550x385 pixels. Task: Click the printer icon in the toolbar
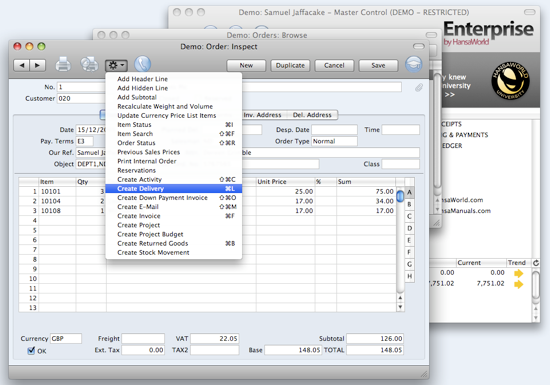tap(63, 65)
